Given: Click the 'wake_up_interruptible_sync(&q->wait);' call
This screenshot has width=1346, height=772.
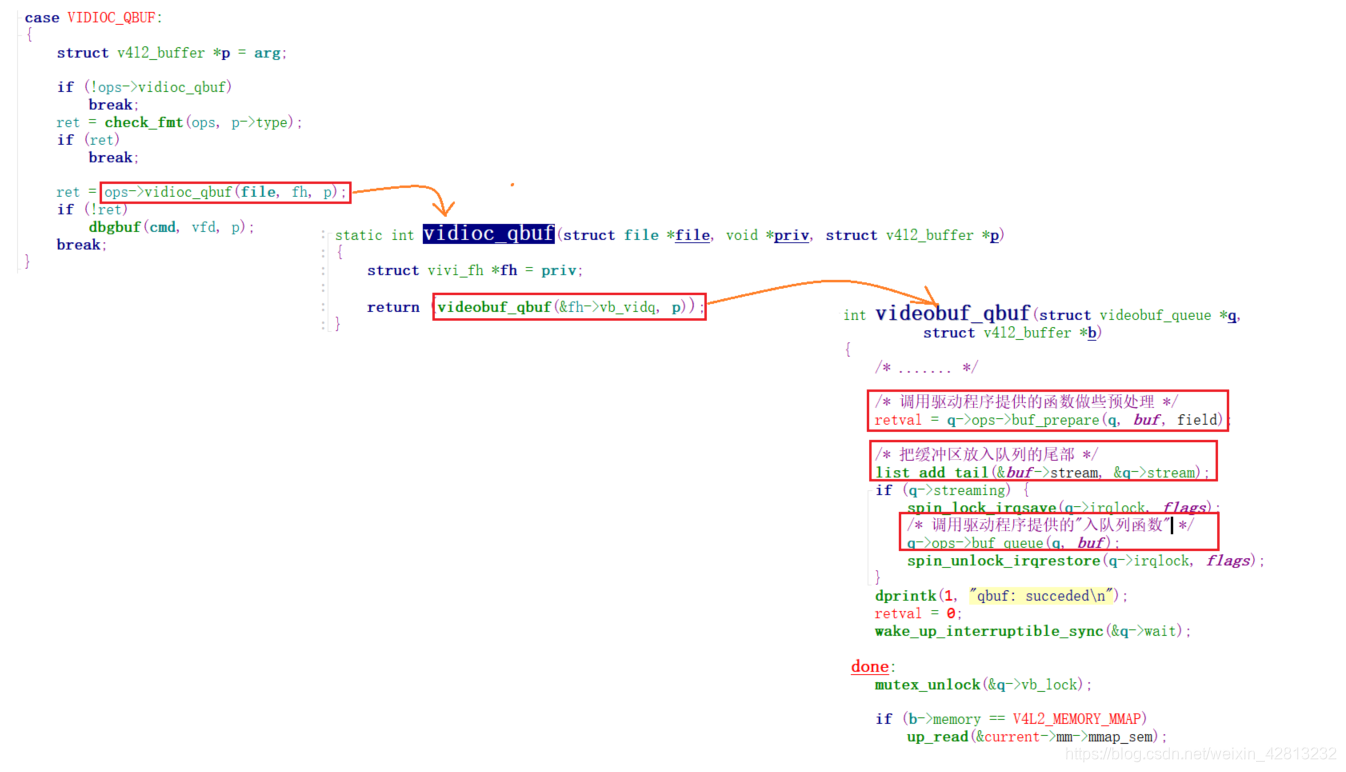Looking at the screenshot, I should click(1033, 631).
